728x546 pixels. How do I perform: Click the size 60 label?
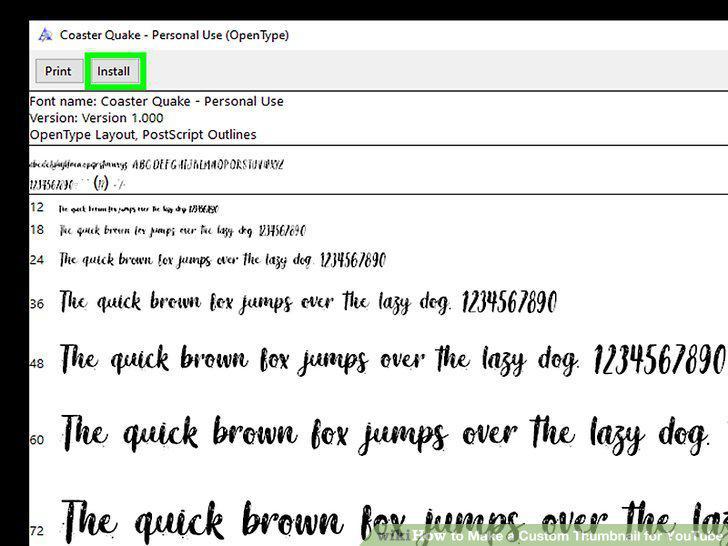coord(37,439)
